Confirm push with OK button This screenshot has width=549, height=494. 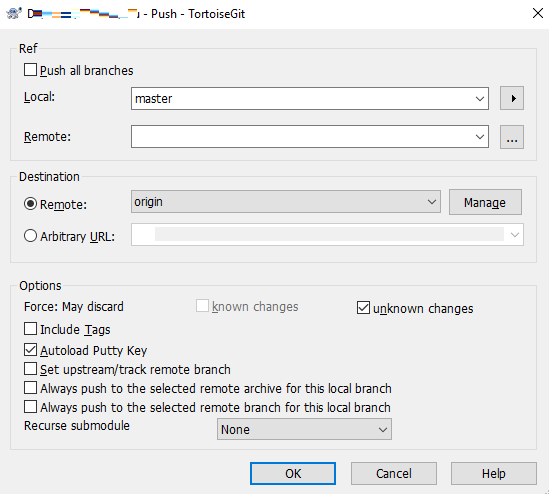pyautogui.click(x=293, y=473)
